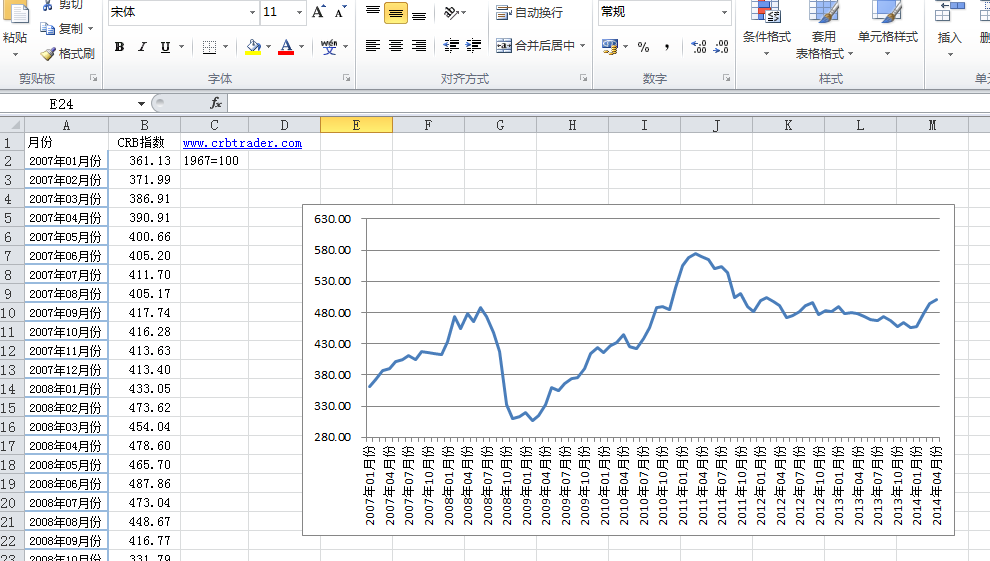The image size is (990, 561).
Task: Click the decrease indent icon
Action: click(x=451, y=45)
